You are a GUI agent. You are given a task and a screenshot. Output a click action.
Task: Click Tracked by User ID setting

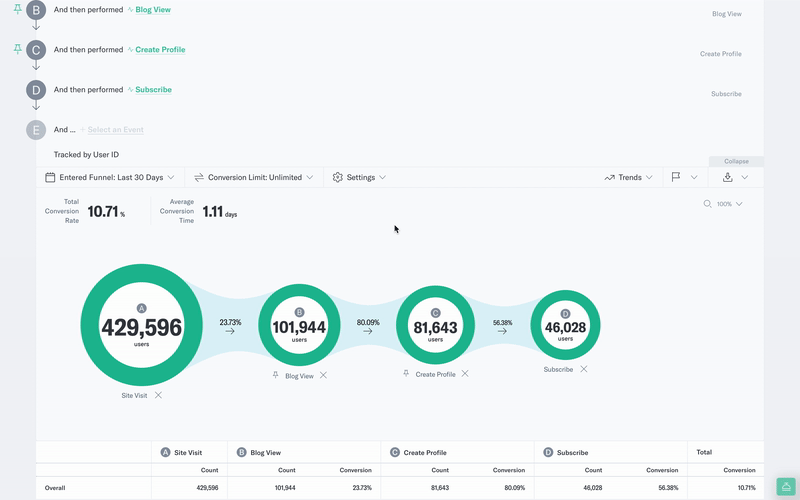86,154
